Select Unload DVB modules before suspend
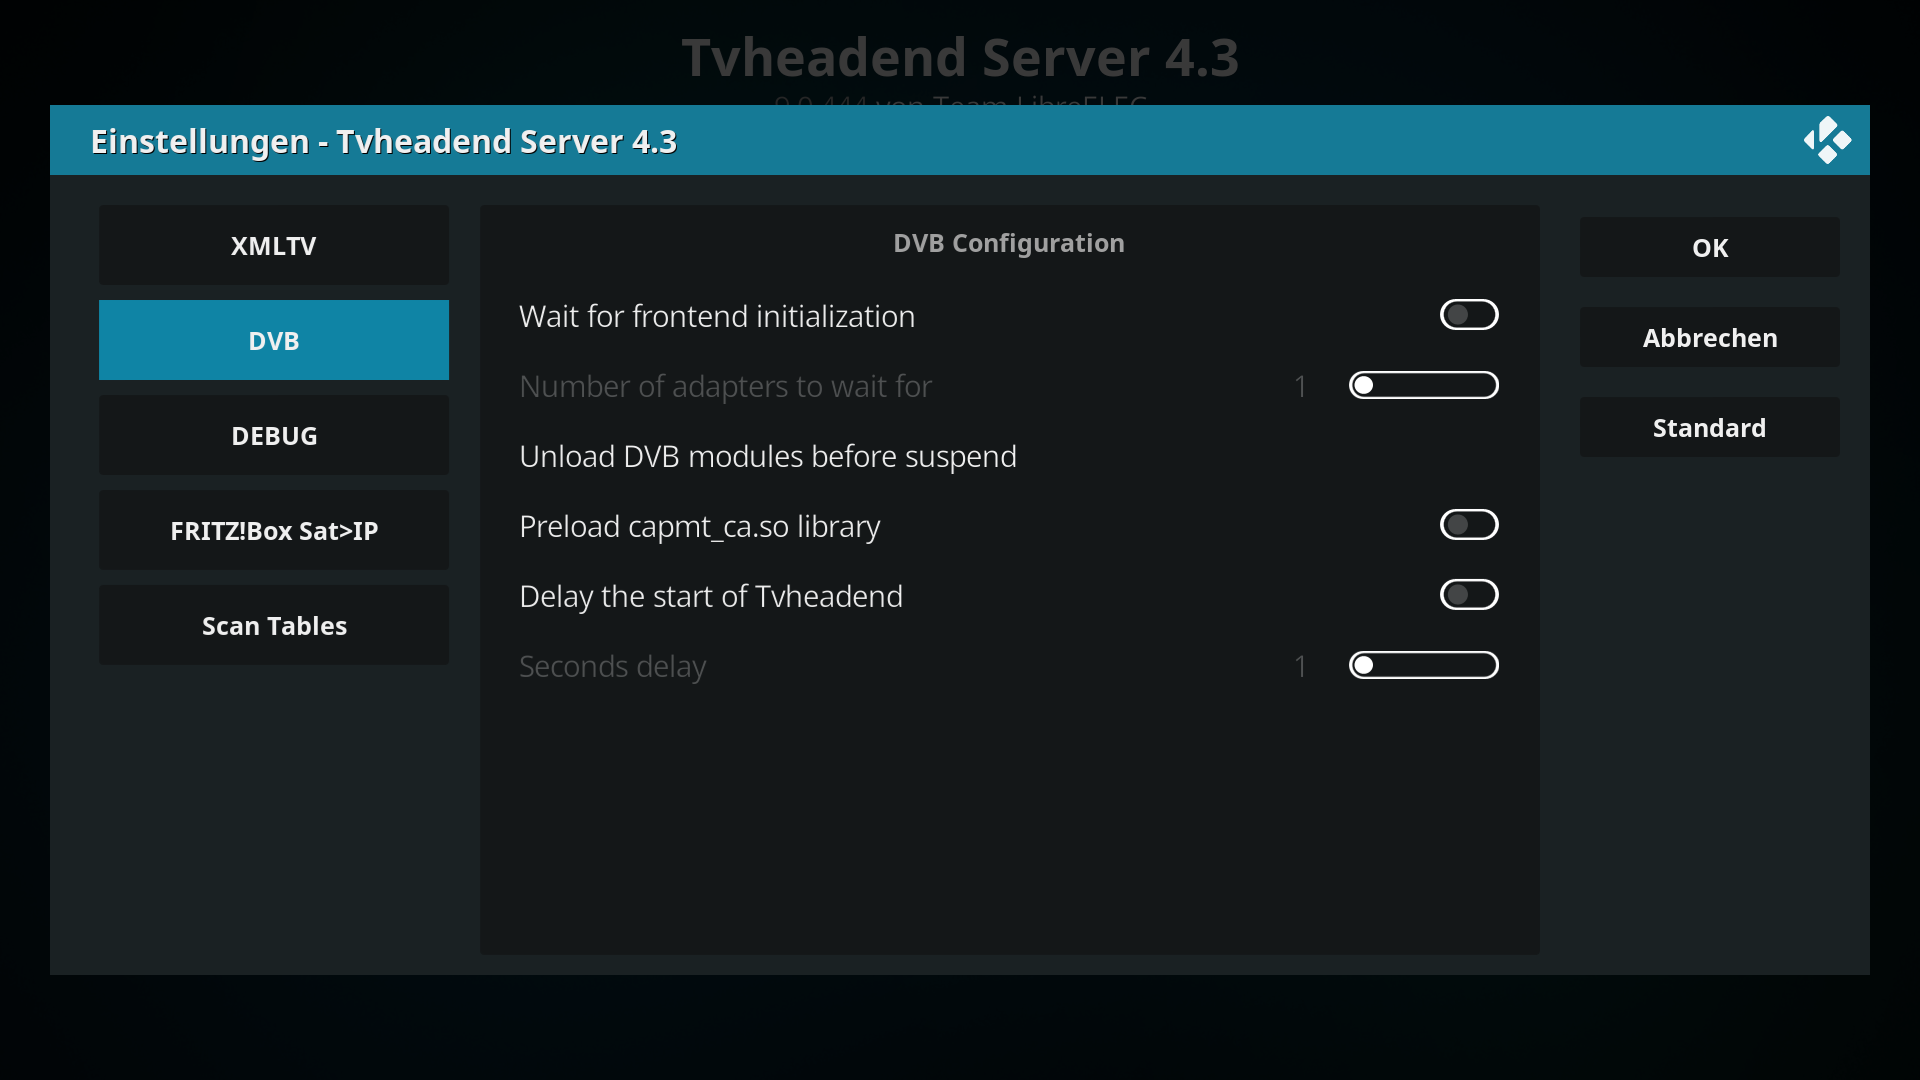Screen dimensions: 1920x1080 coord(1009,456)
